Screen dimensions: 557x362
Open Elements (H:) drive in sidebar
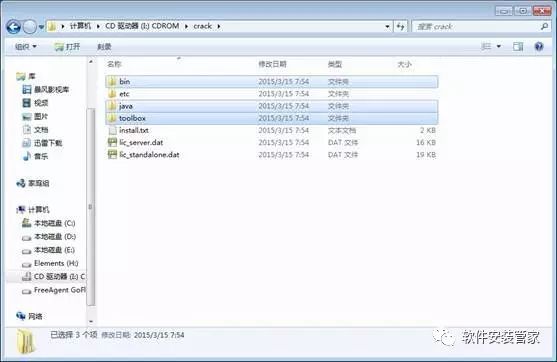(x=50, y=263)
